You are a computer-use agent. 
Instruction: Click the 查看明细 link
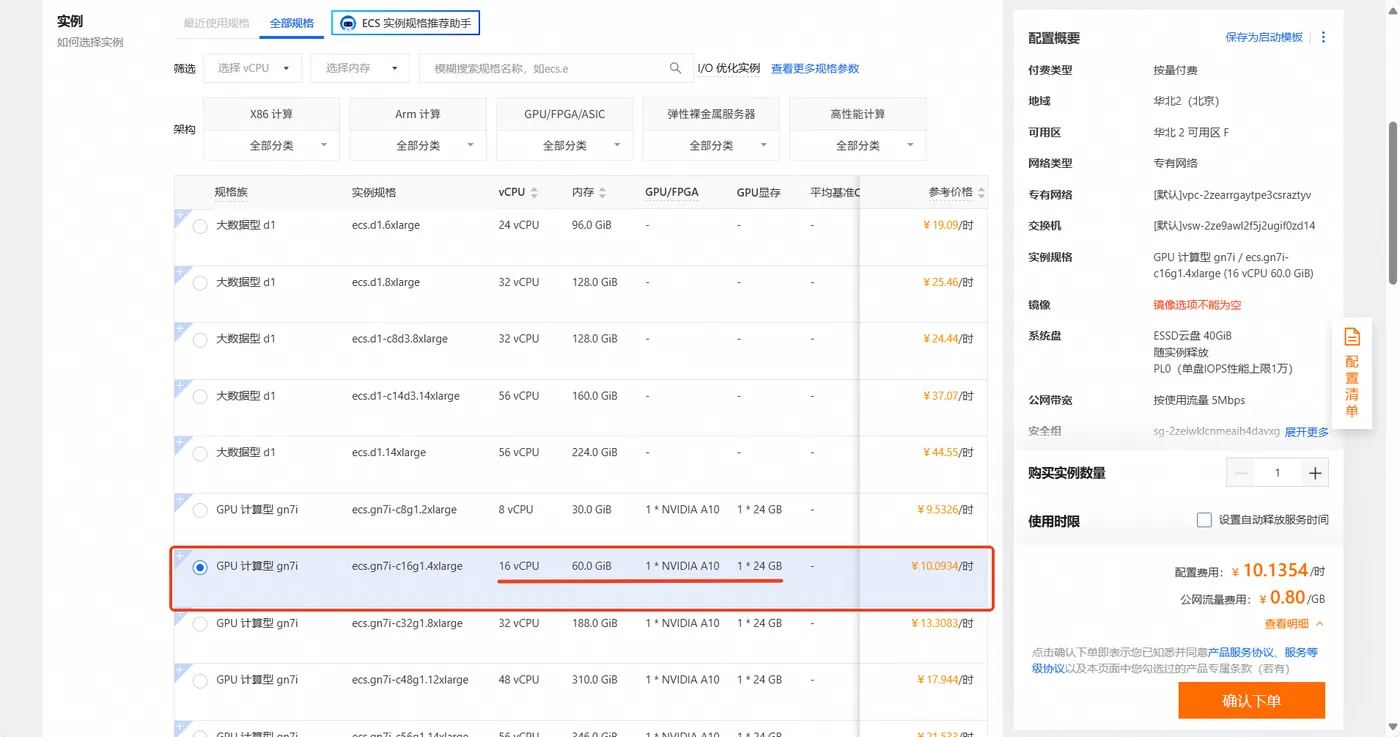(1286, 624)
